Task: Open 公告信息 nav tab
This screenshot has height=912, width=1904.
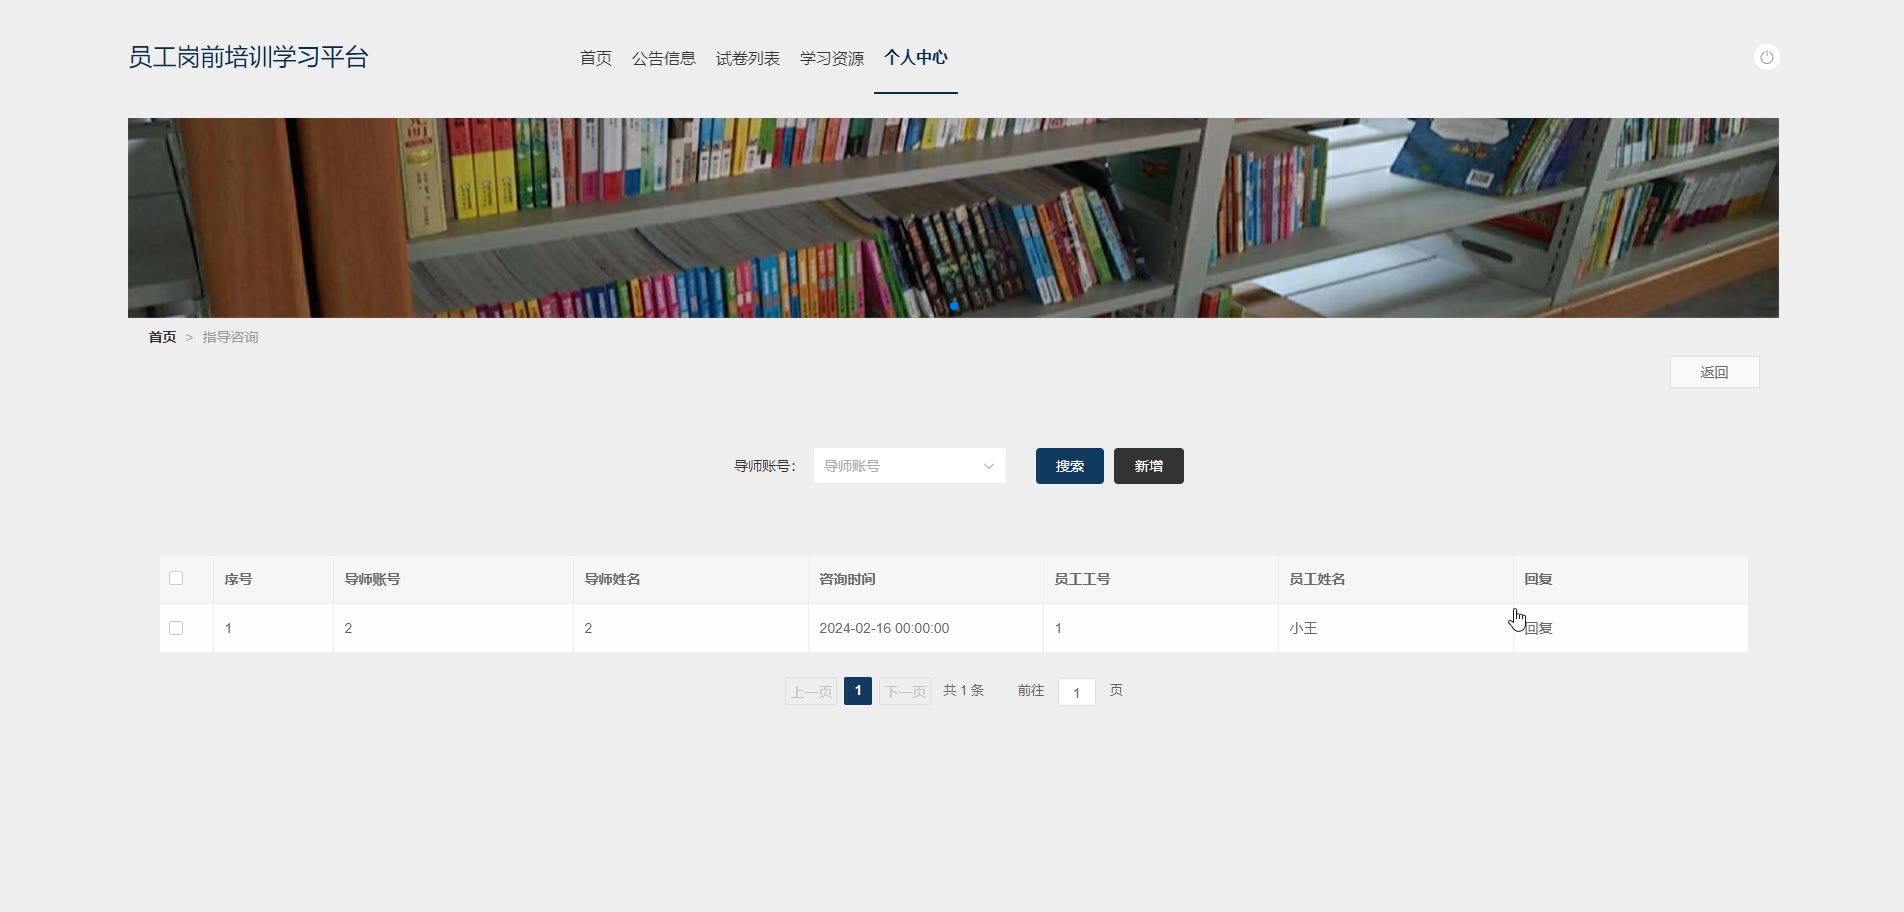Action: click(x=664, y=58)
